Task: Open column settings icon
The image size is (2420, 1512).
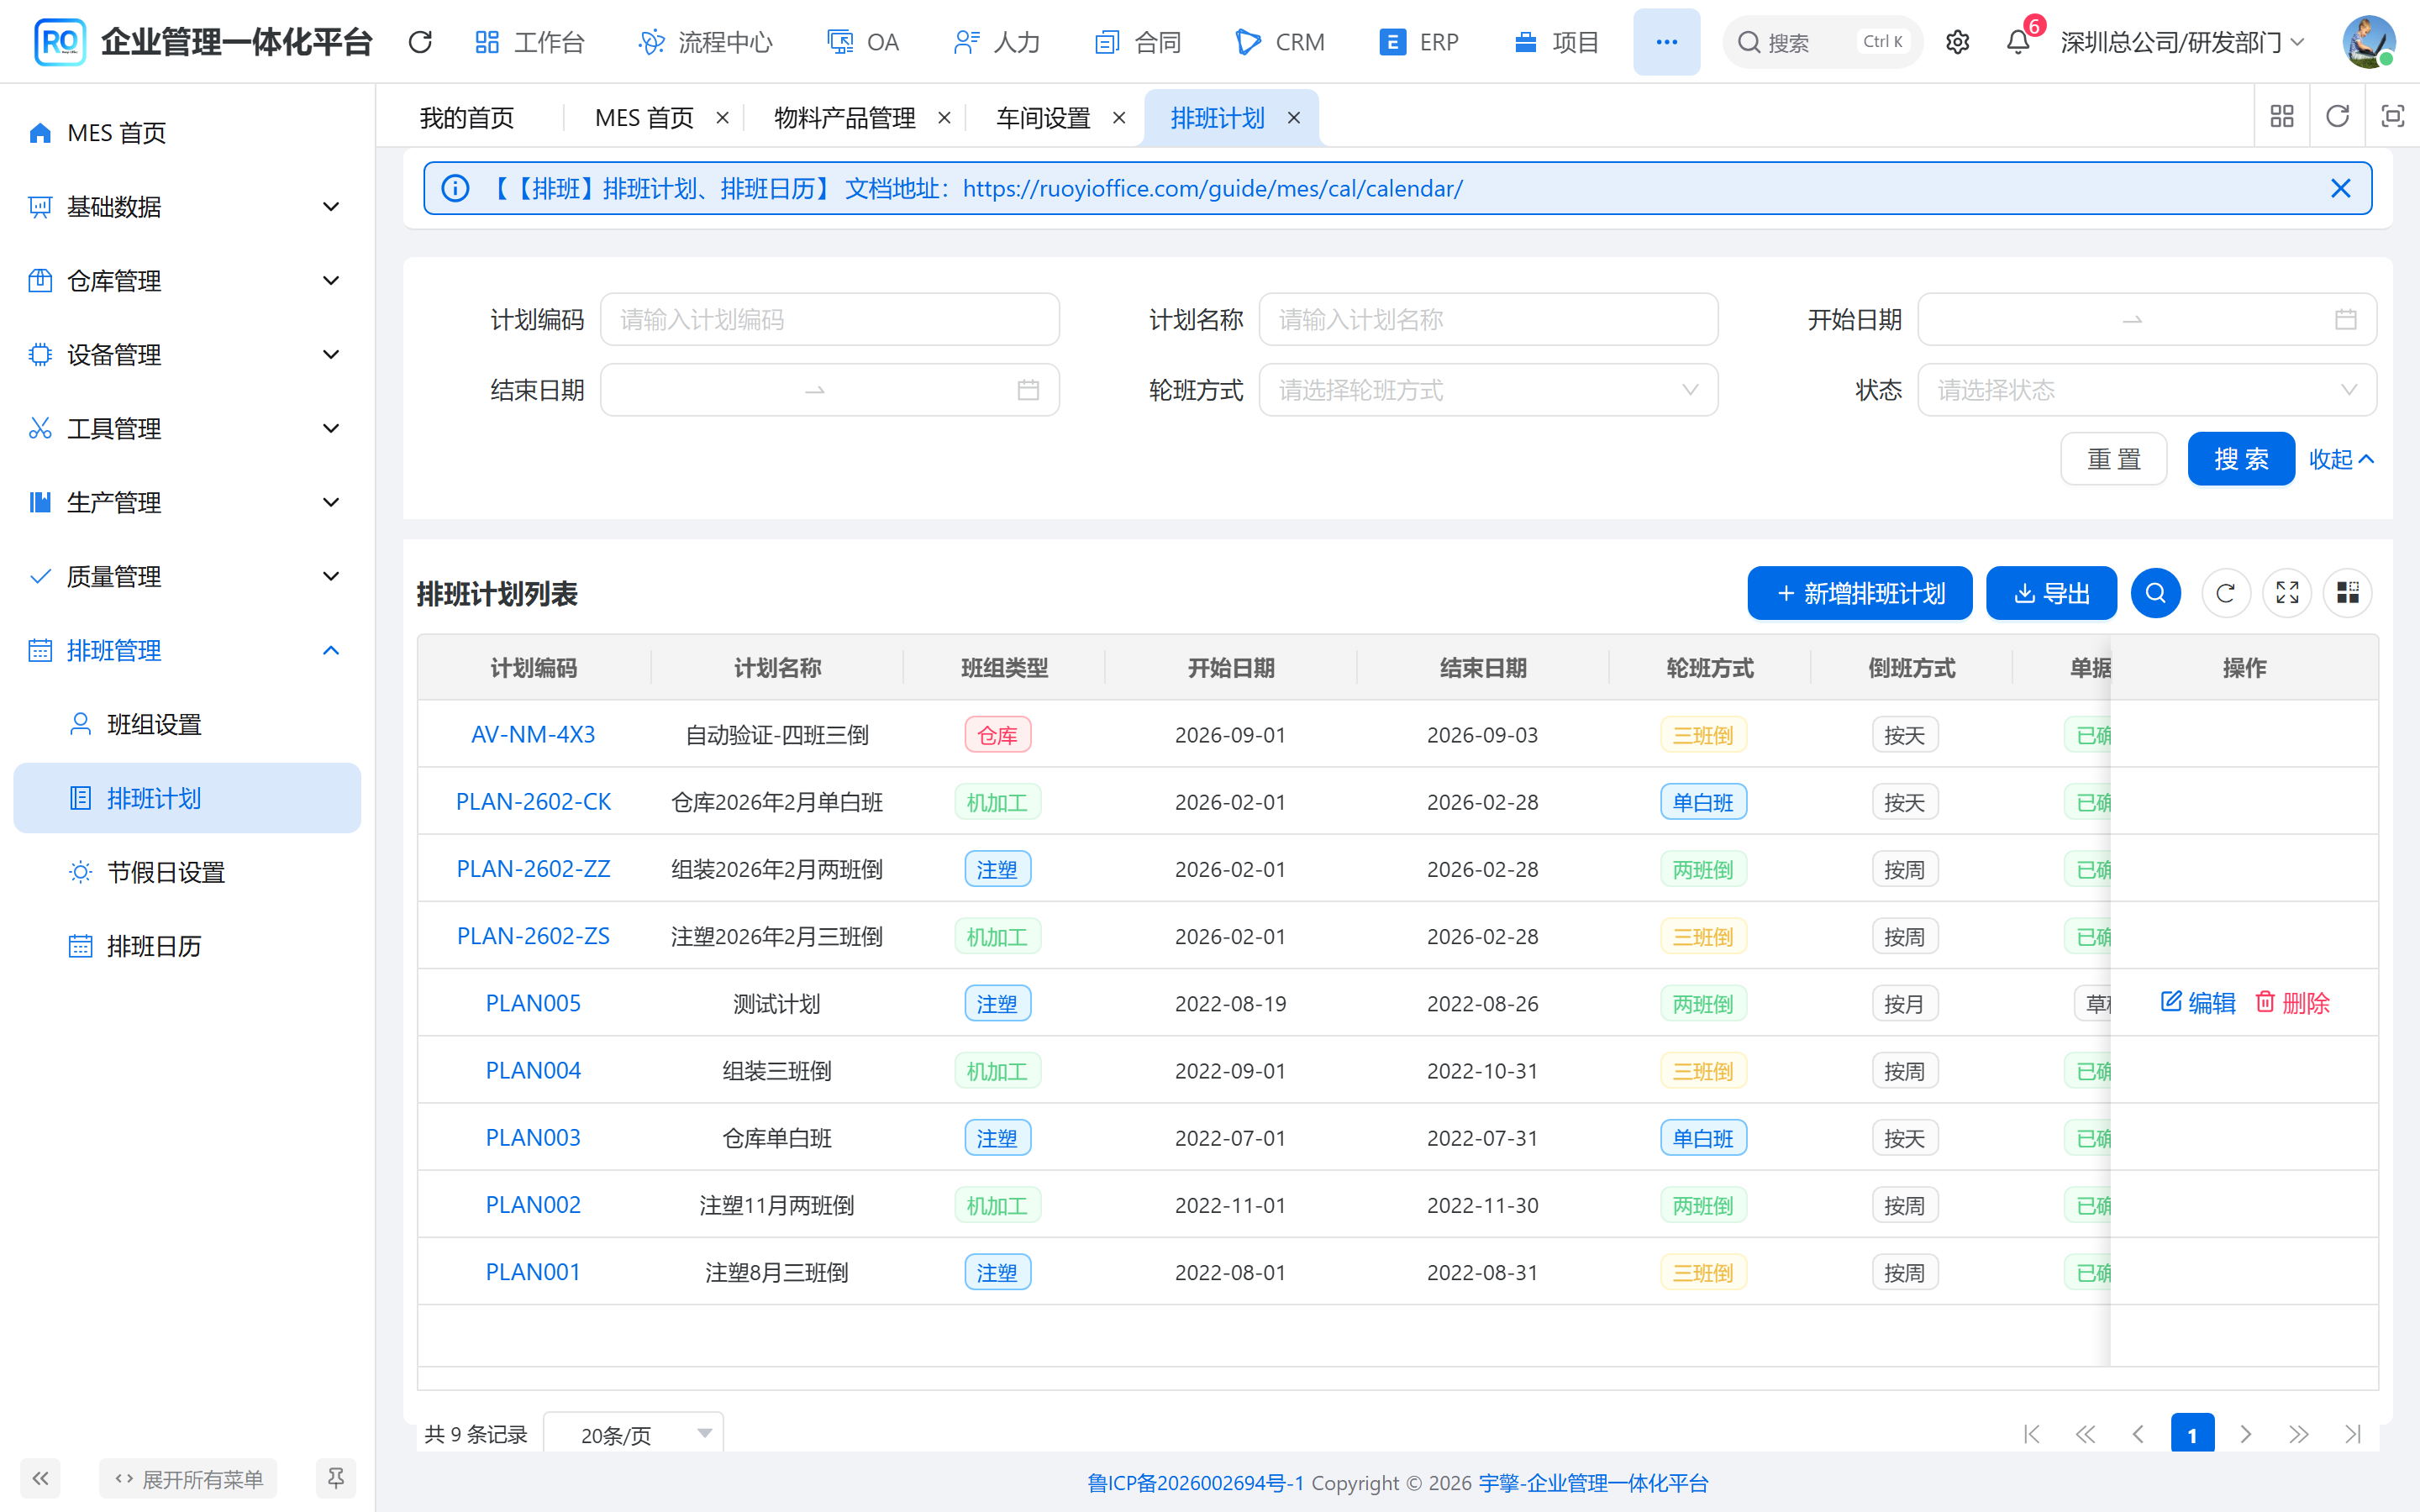Action: 2348,593
